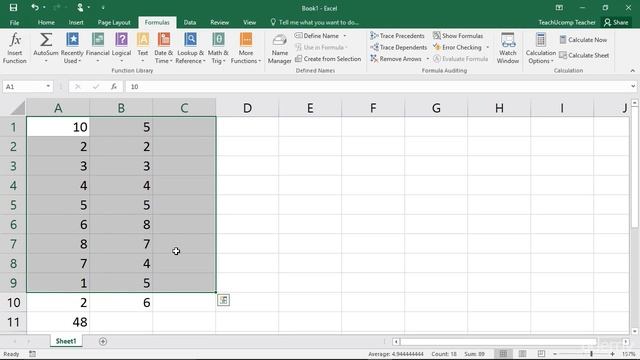Open the Financial functions menu
Image resolution: width=640 pixels, height=360 pixels.
pyautogui.click(x=98, y=48)
